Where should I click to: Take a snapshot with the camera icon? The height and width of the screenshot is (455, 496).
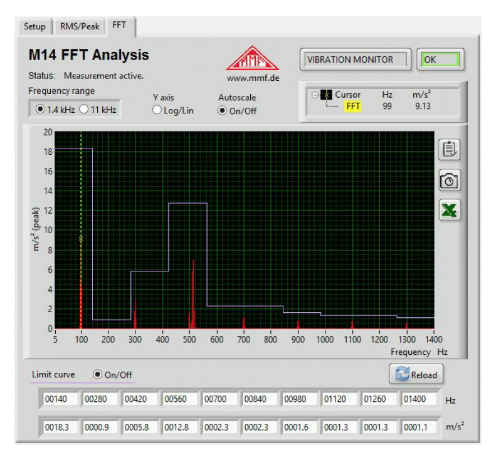(x=449, y=180)
